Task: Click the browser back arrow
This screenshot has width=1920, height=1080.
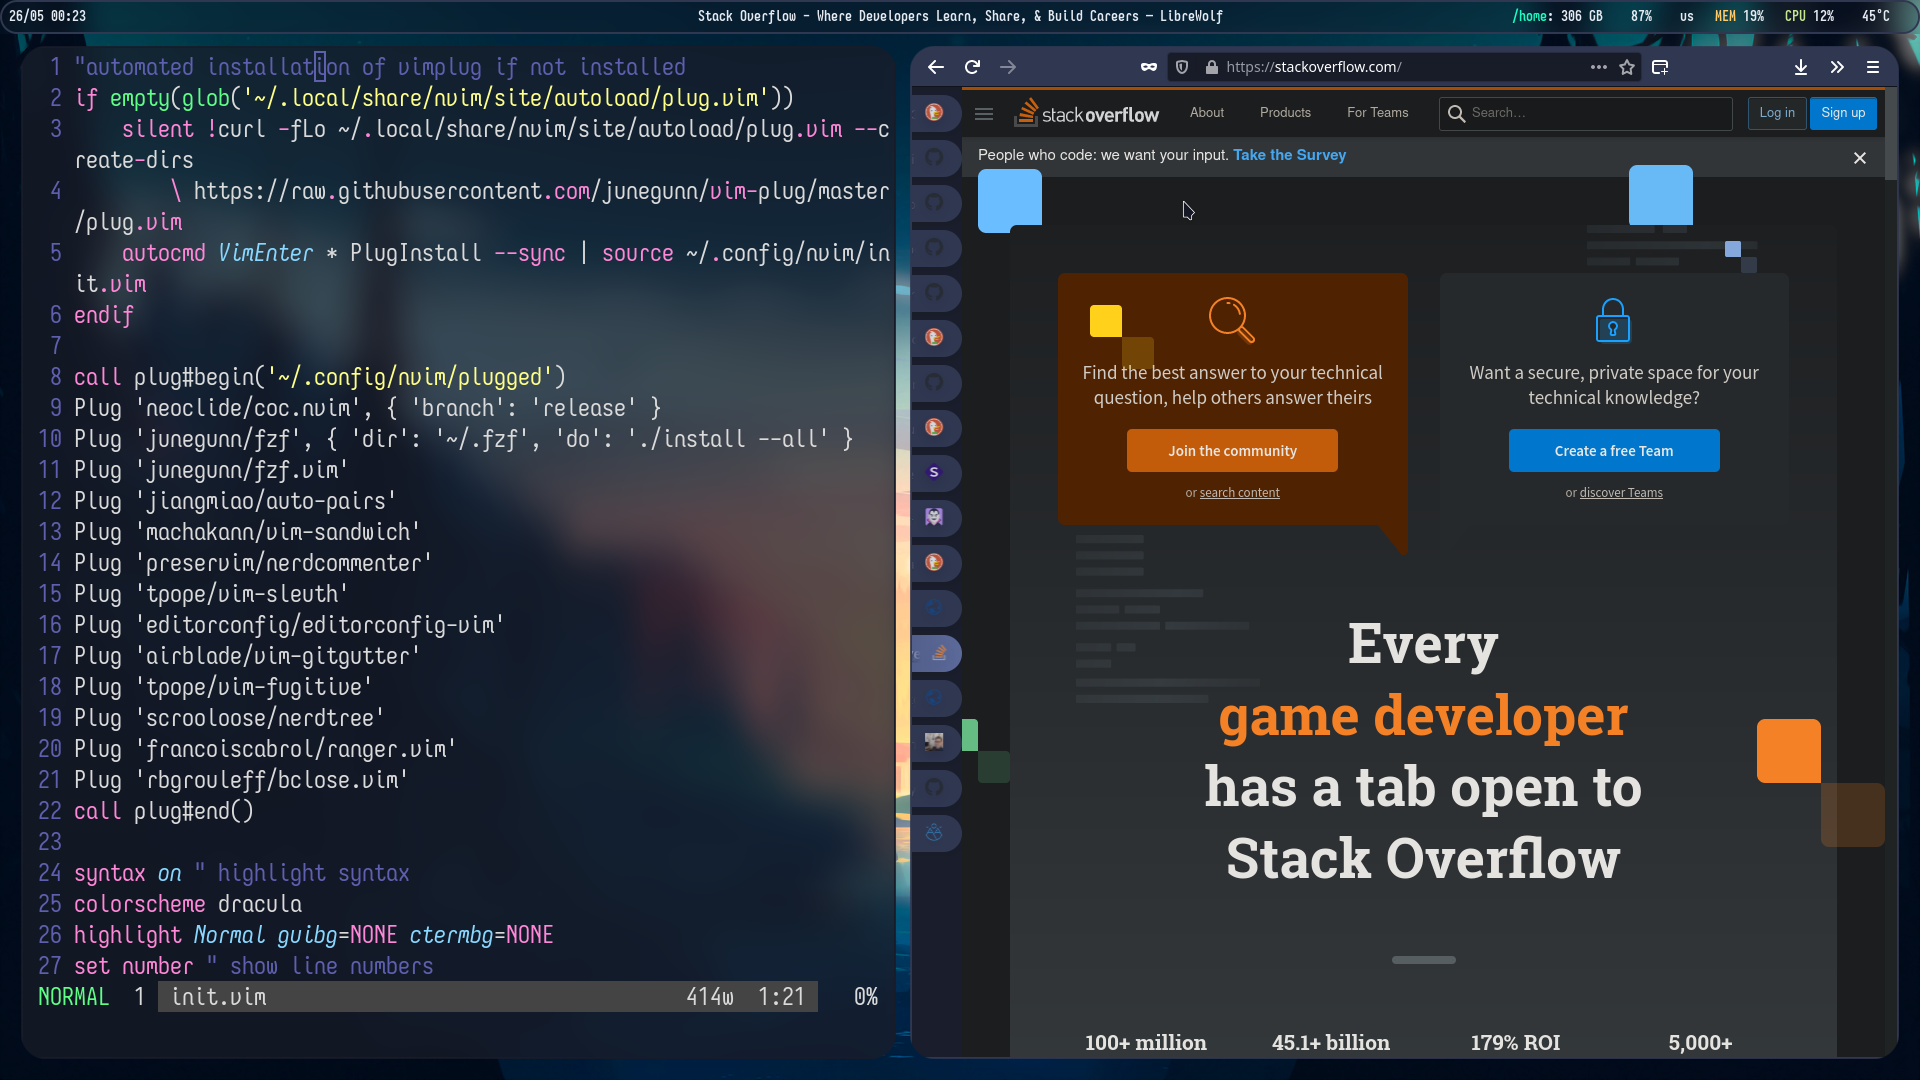Action: pyautogui.click(x=935, y=67)
